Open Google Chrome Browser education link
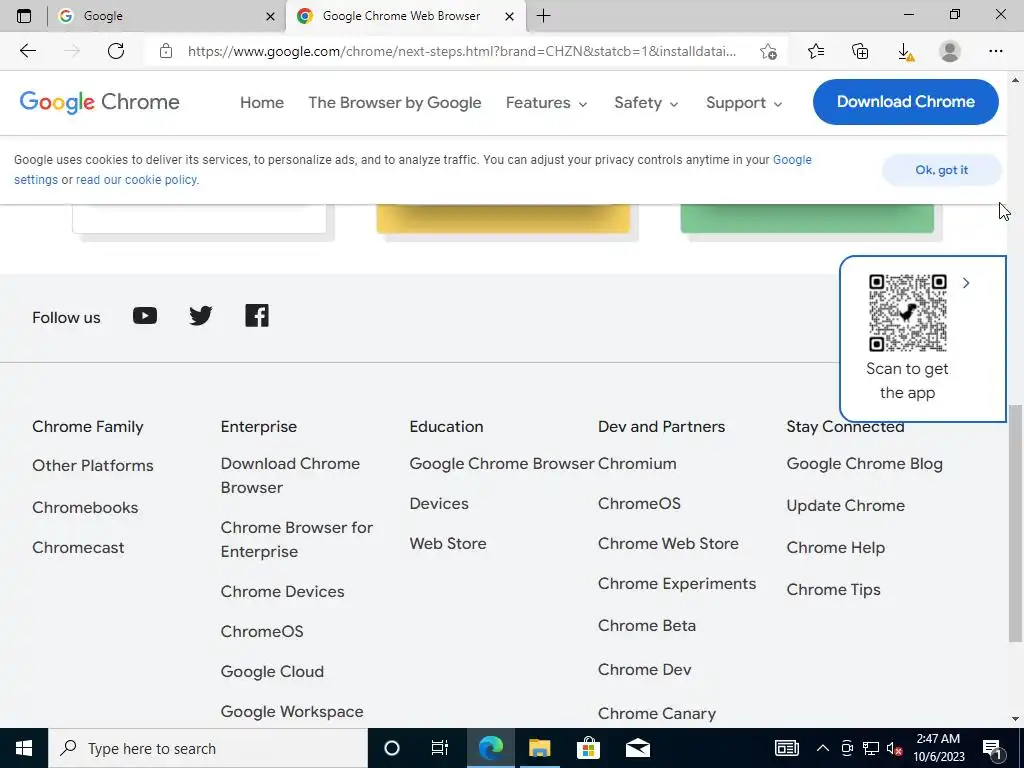Screen dimensions: 1024x768 pos(502,464)
